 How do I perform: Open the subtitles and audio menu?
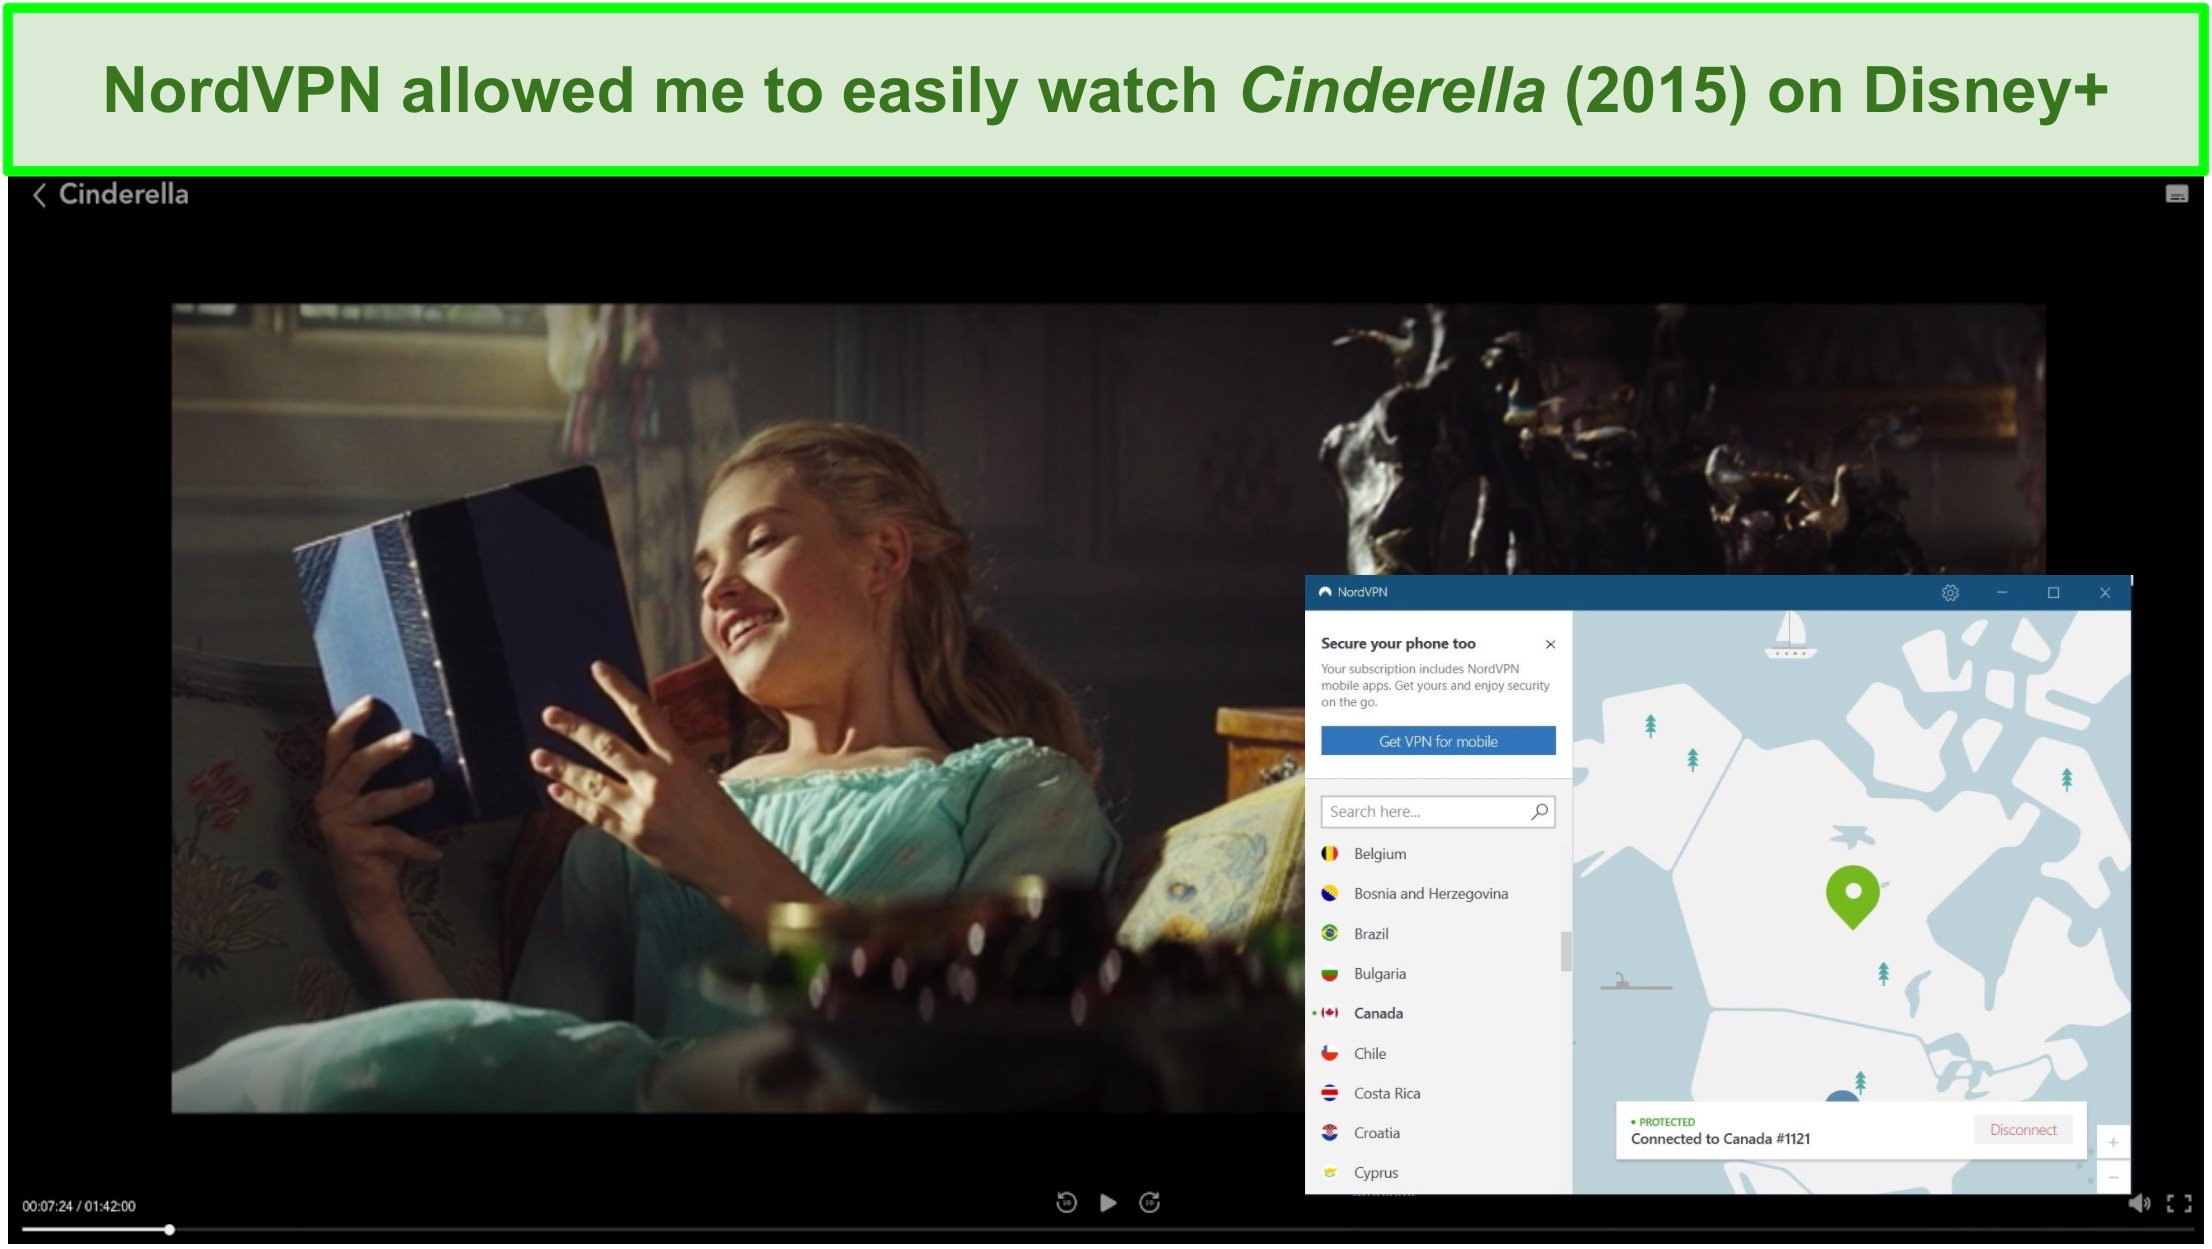(x=2176, y=194)
